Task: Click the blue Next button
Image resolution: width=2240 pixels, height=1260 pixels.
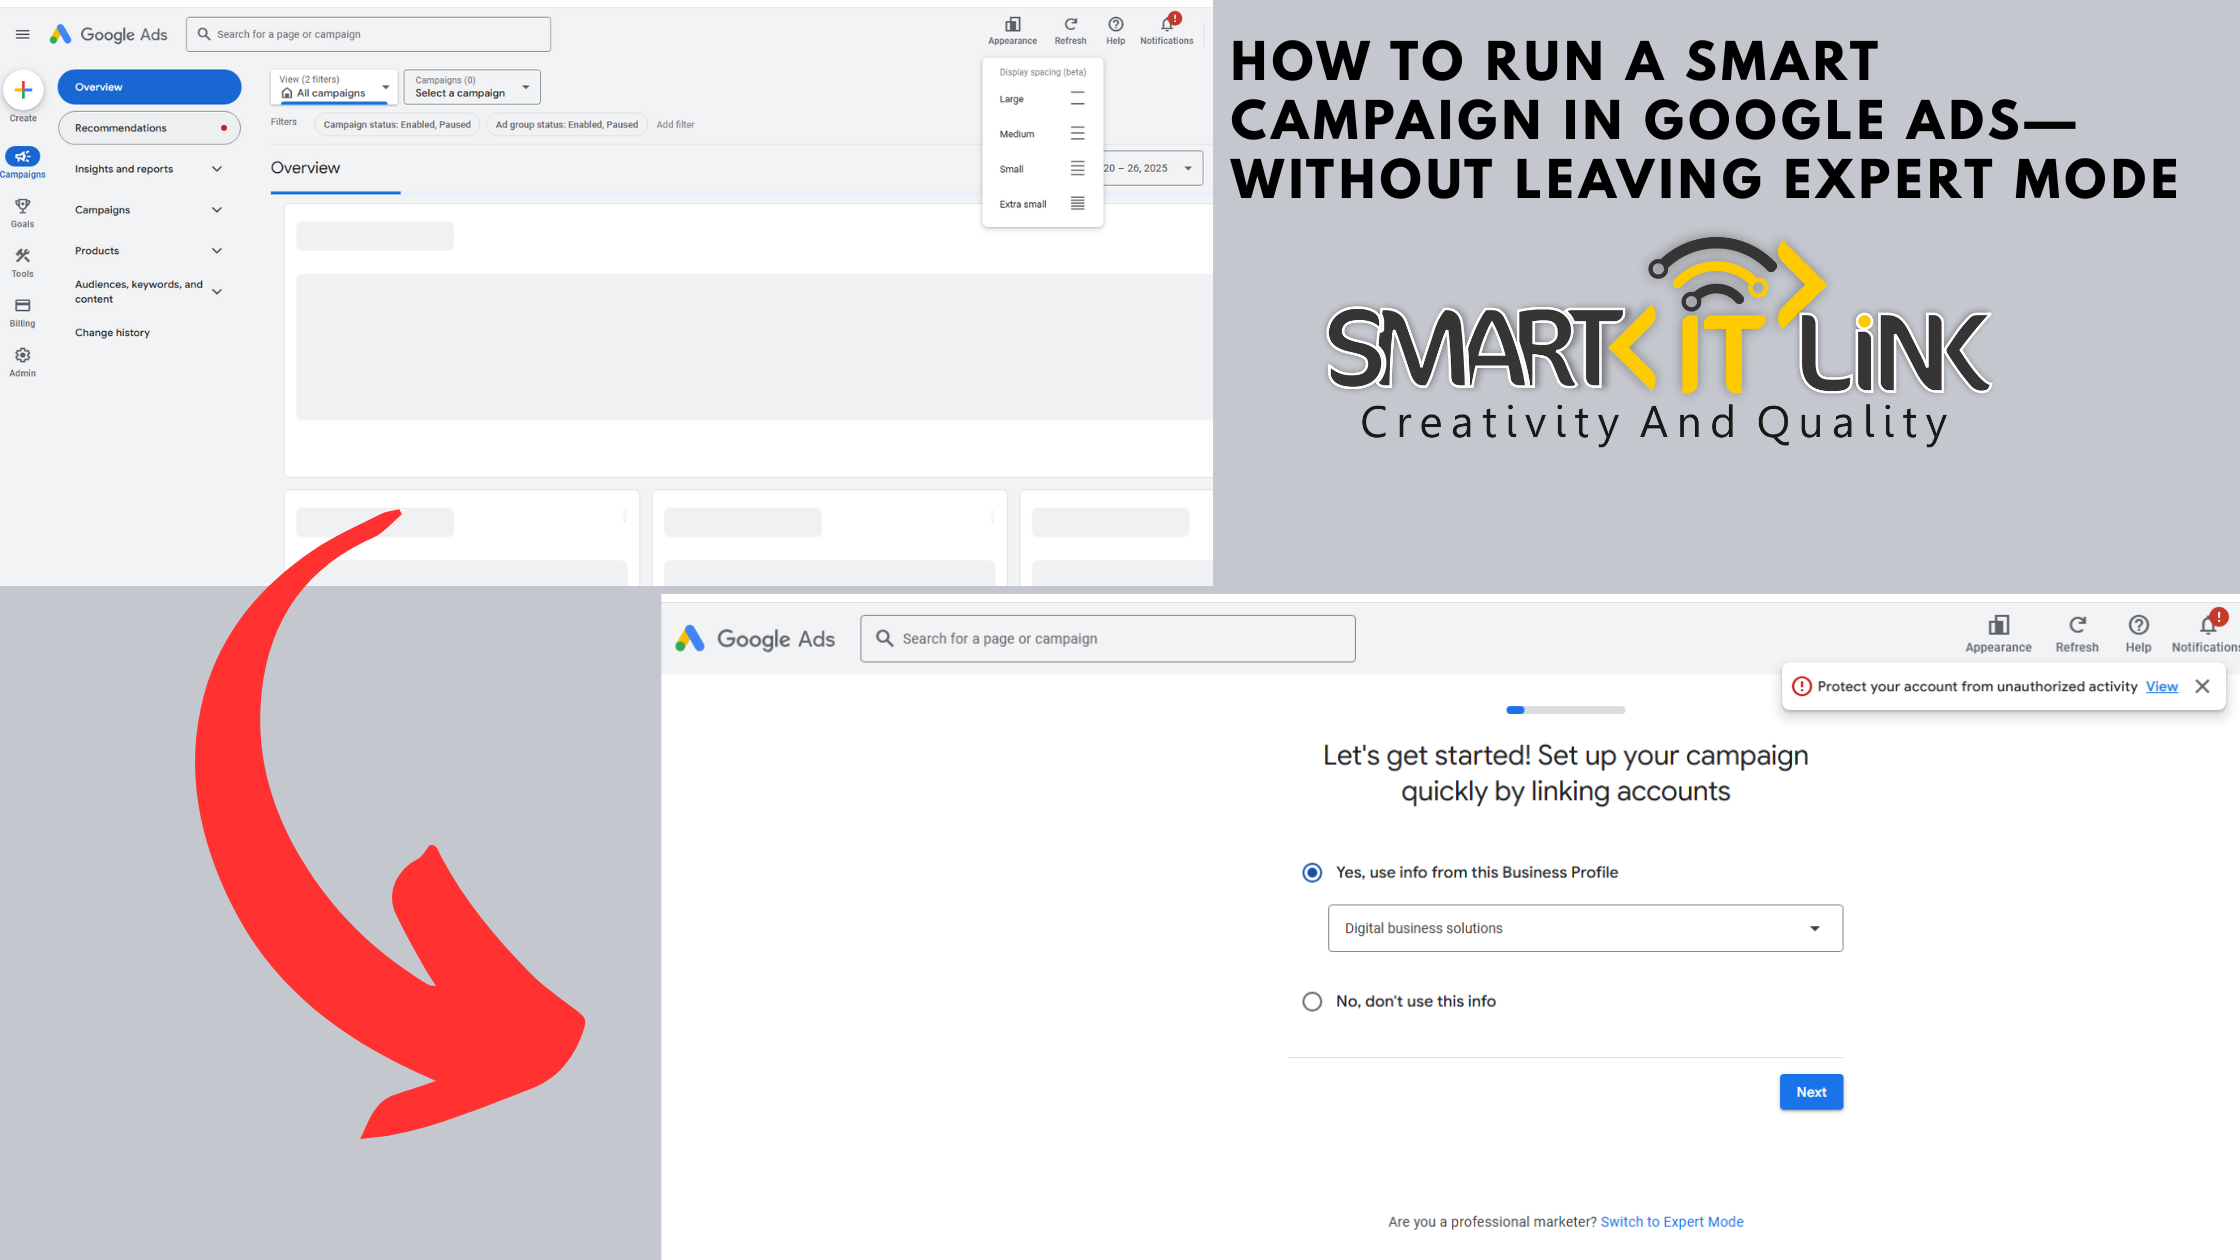Action: click(1810, 1092)
